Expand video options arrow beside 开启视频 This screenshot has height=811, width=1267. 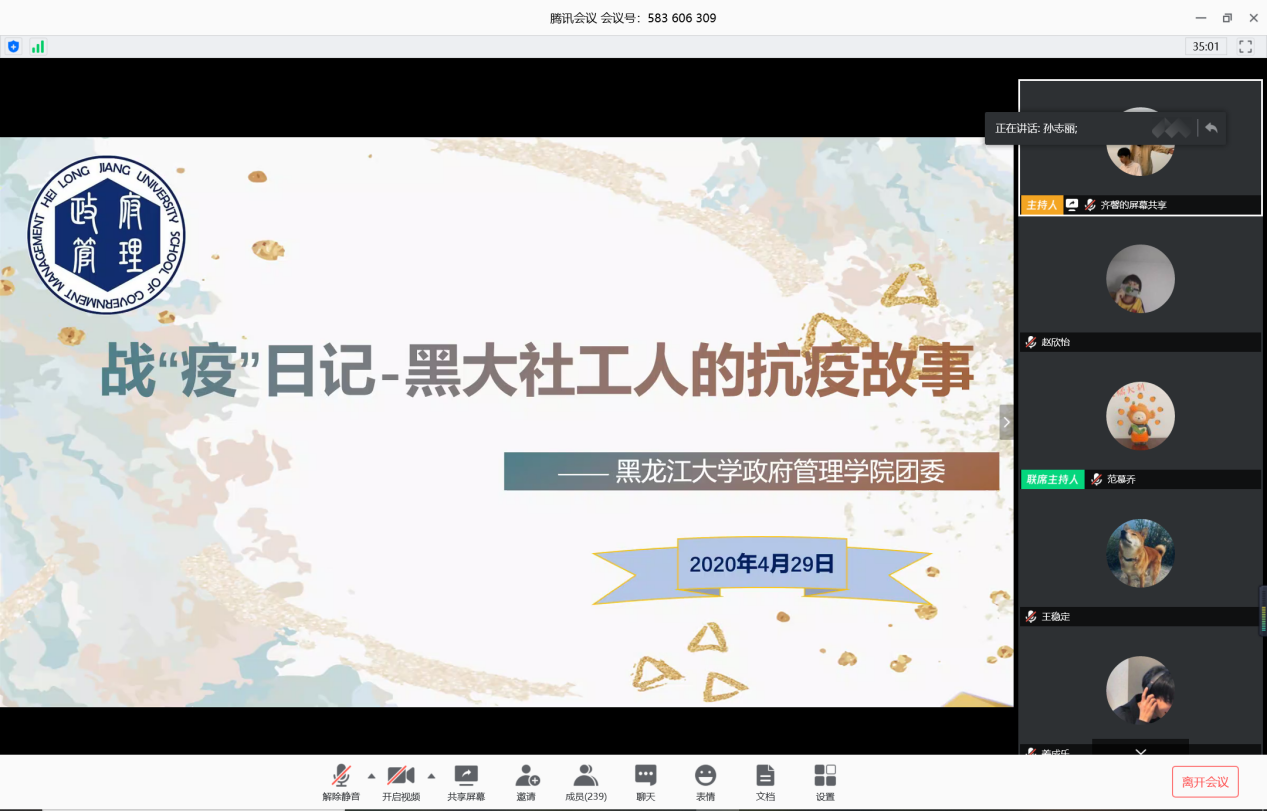tap(432, 776)
